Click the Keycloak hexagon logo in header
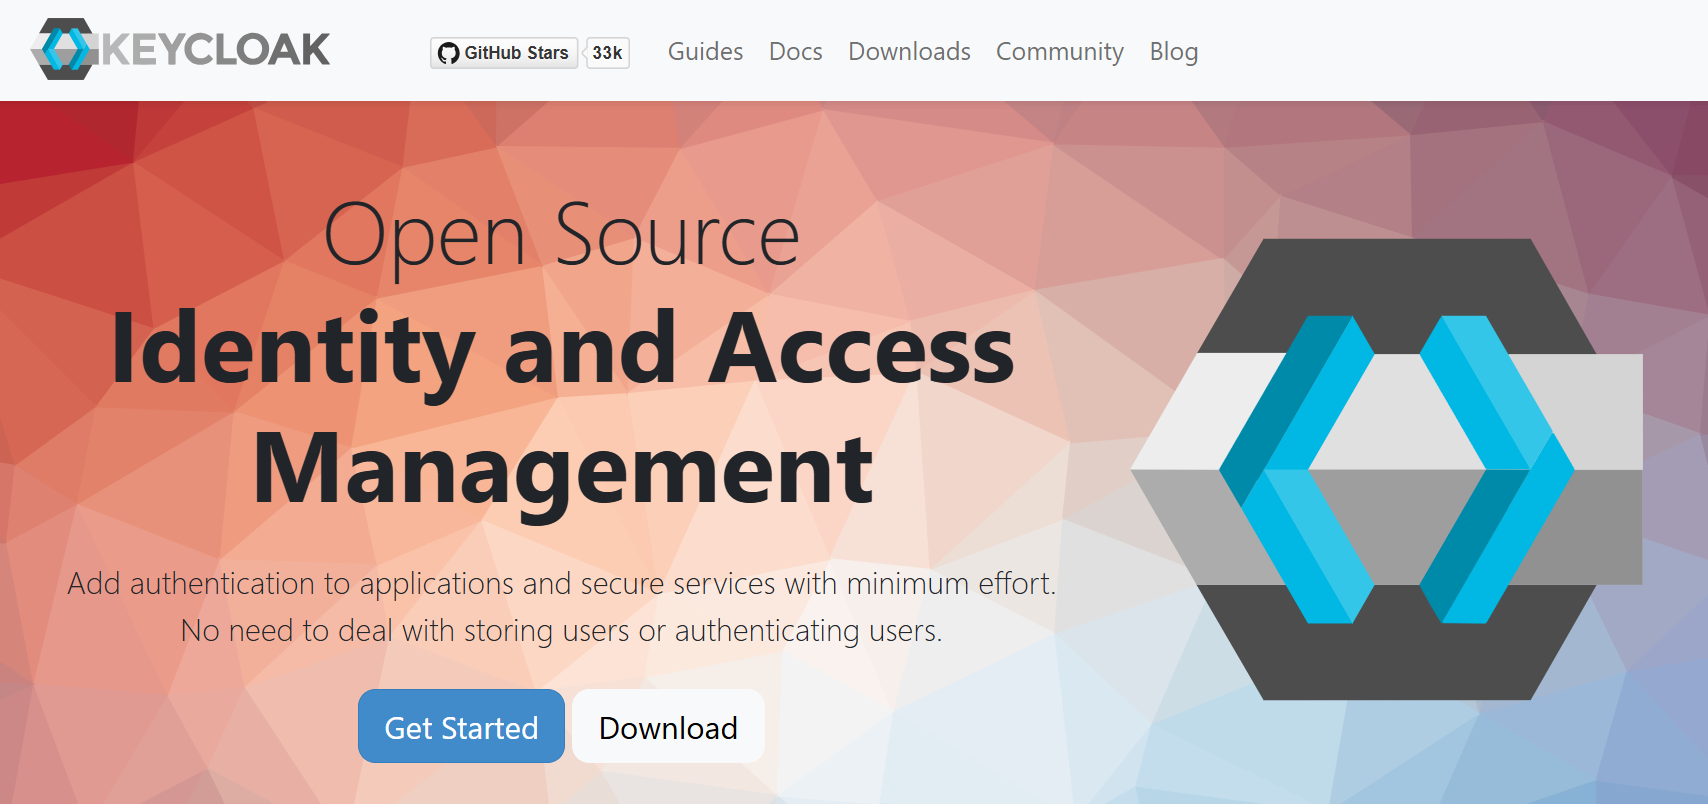The width and height of the screenshot is (1708, 804). [x=65, y=49]
